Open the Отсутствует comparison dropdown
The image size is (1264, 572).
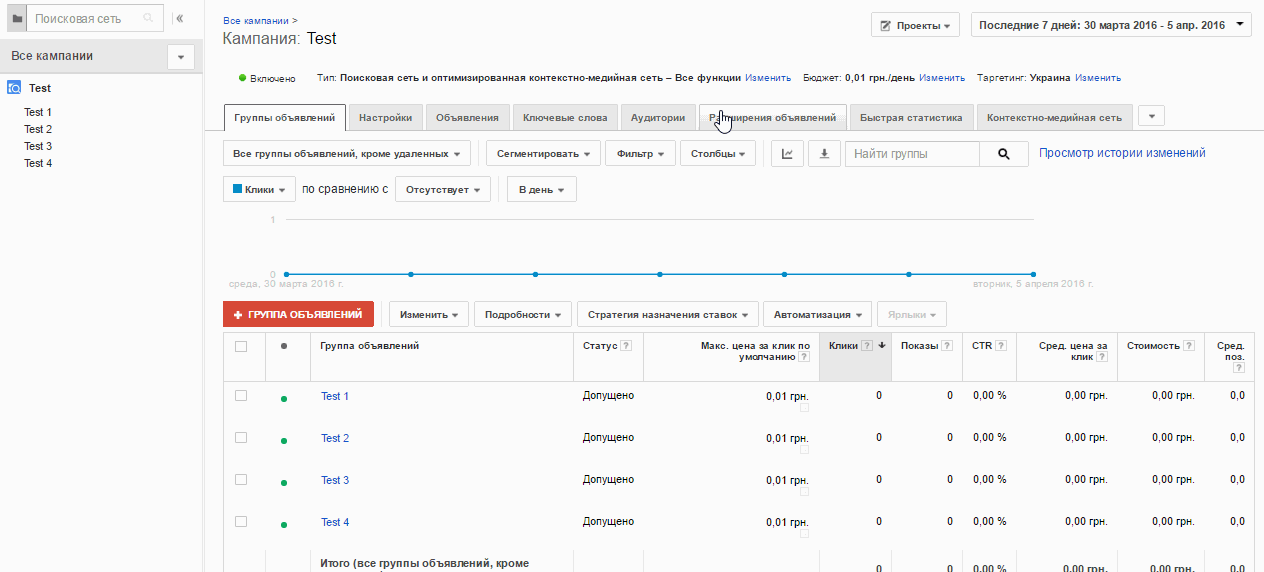(443, 189)
